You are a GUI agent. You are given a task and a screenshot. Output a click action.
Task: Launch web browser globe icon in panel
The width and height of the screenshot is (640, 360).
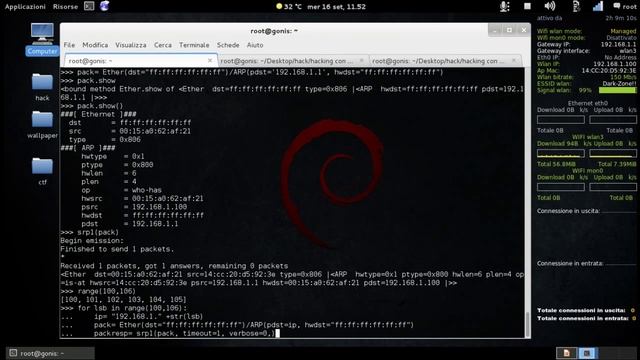[104, 6]
